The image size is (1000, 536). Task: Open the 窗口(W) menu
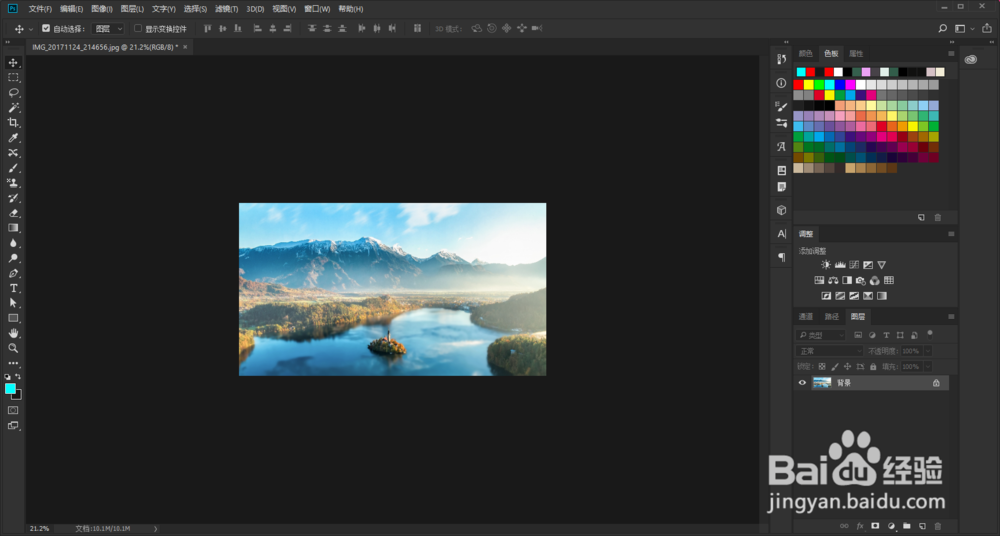317,9
